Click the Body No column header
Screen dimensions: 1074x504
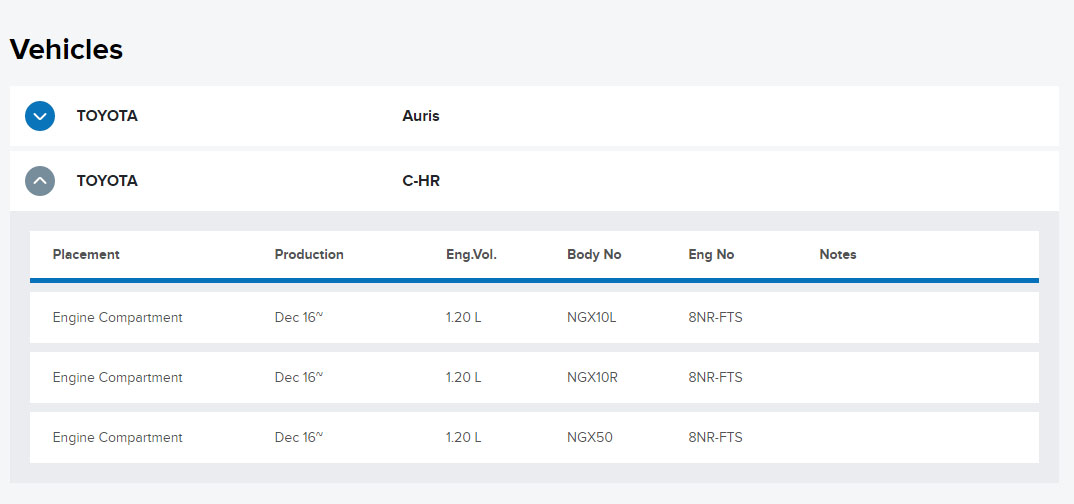tap(594, 254)
